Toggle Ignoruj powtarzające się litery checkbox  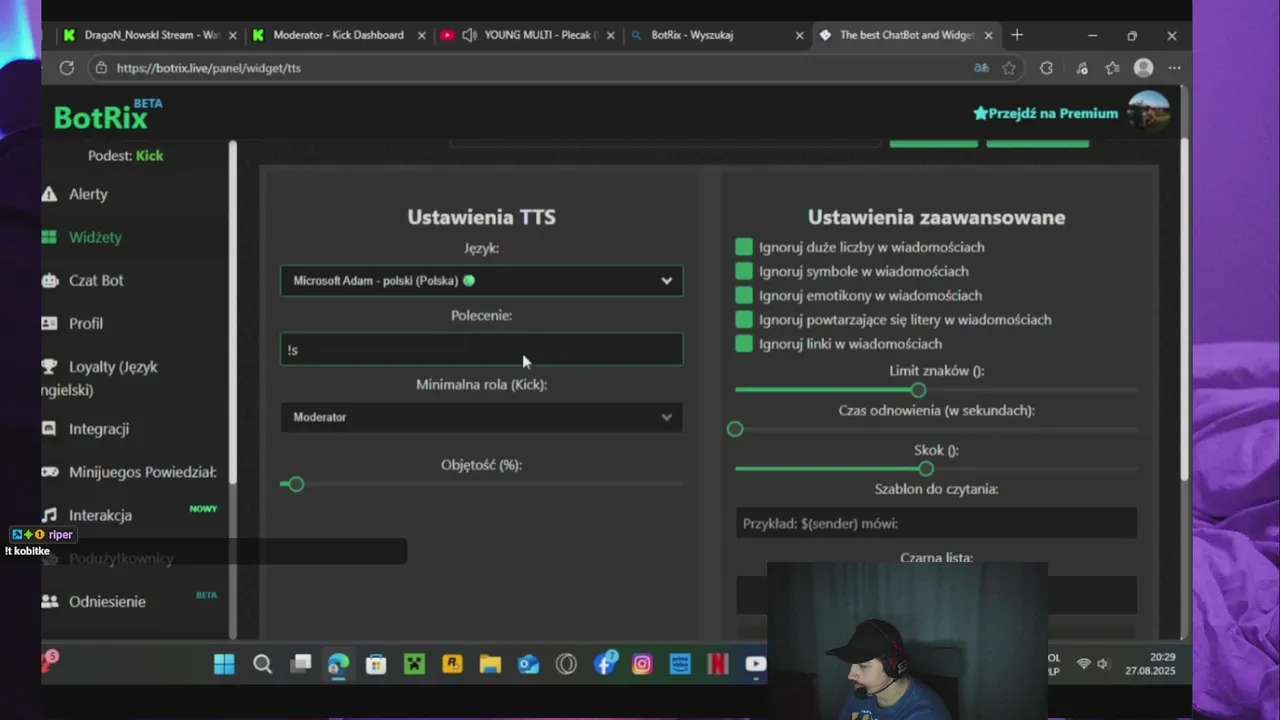(744, 319)
